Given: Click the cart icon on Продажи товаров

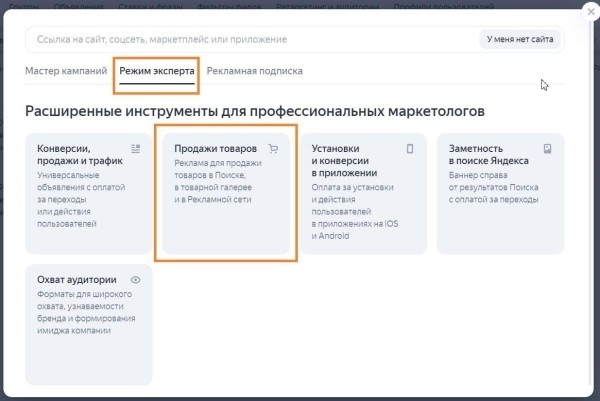Looking at the screenshot, I should [x=273, y=148].
